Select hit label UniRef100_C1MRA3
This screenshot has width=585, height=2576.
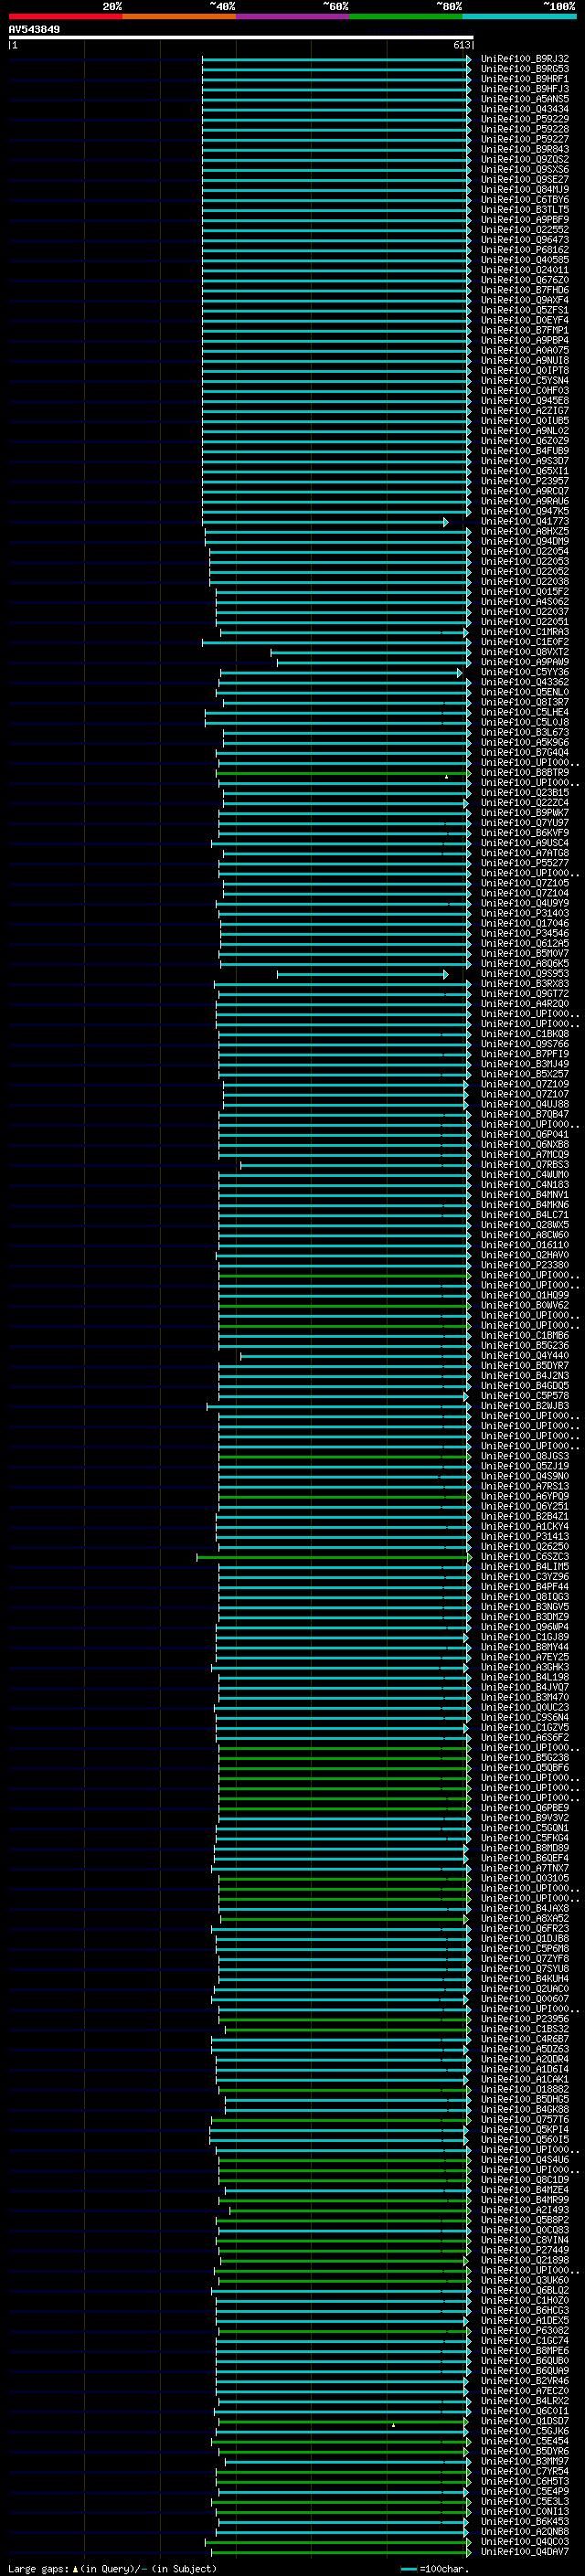(524, 632)
